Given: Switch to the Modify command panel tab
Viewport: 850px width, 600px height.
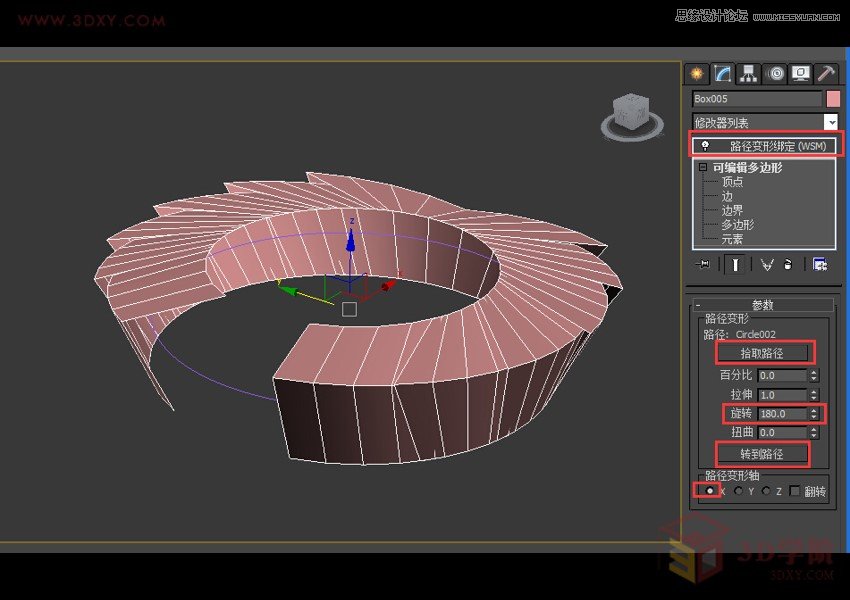Looking at the screenshot, I should click(x=723, y=73).
